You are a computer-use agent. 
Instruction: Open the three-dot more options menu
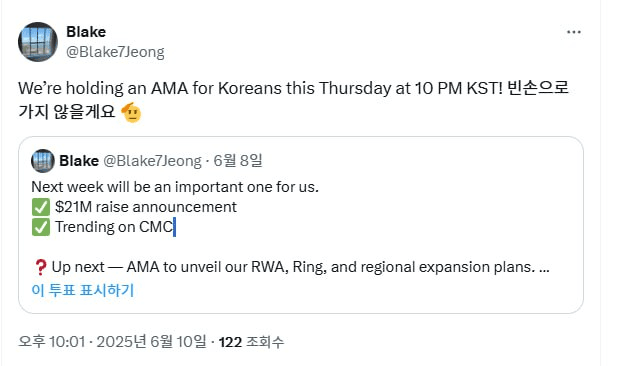(x=574, y=32)
